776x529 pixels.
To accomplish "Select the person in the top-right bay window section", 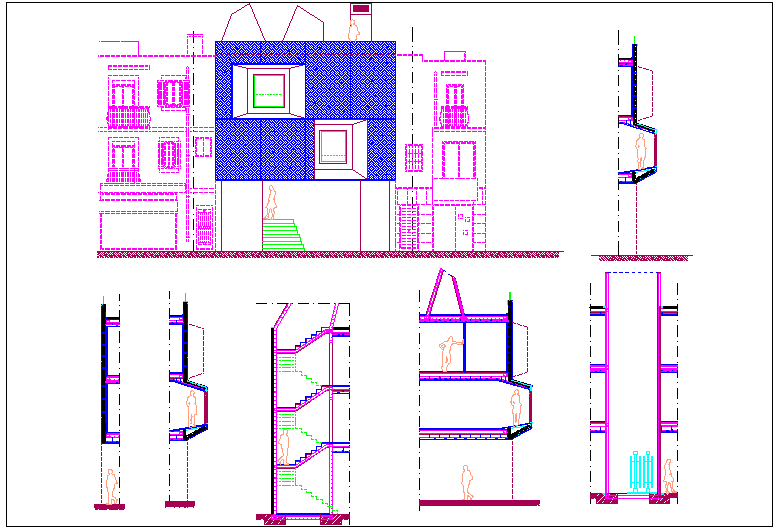I will pos(641,151).
